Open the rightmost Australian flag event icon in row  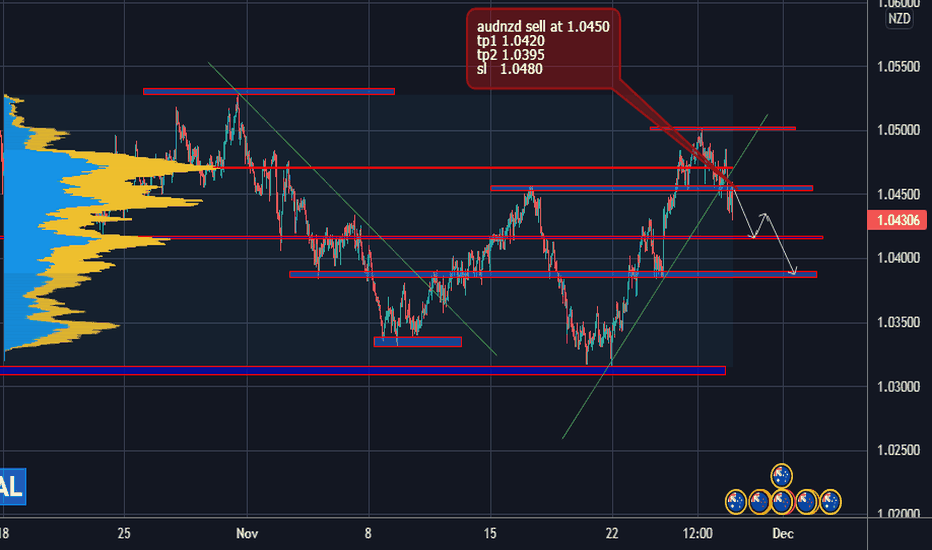pyautogui.click(x=830, y=502)
